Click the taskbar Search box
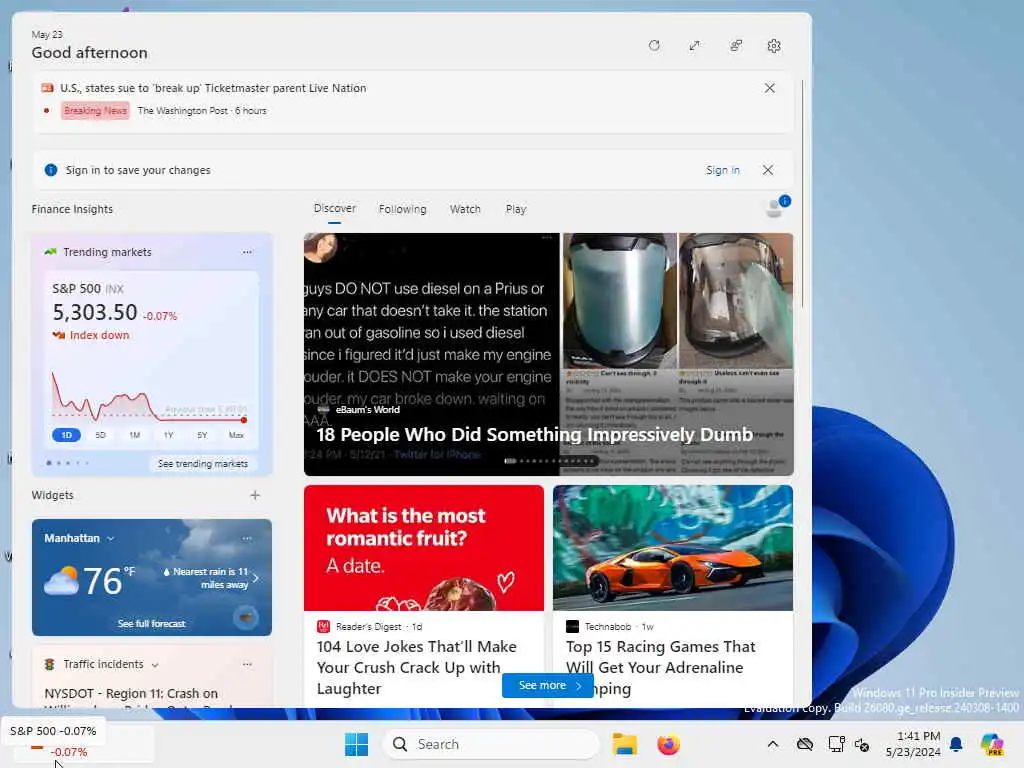 [490, 744]
